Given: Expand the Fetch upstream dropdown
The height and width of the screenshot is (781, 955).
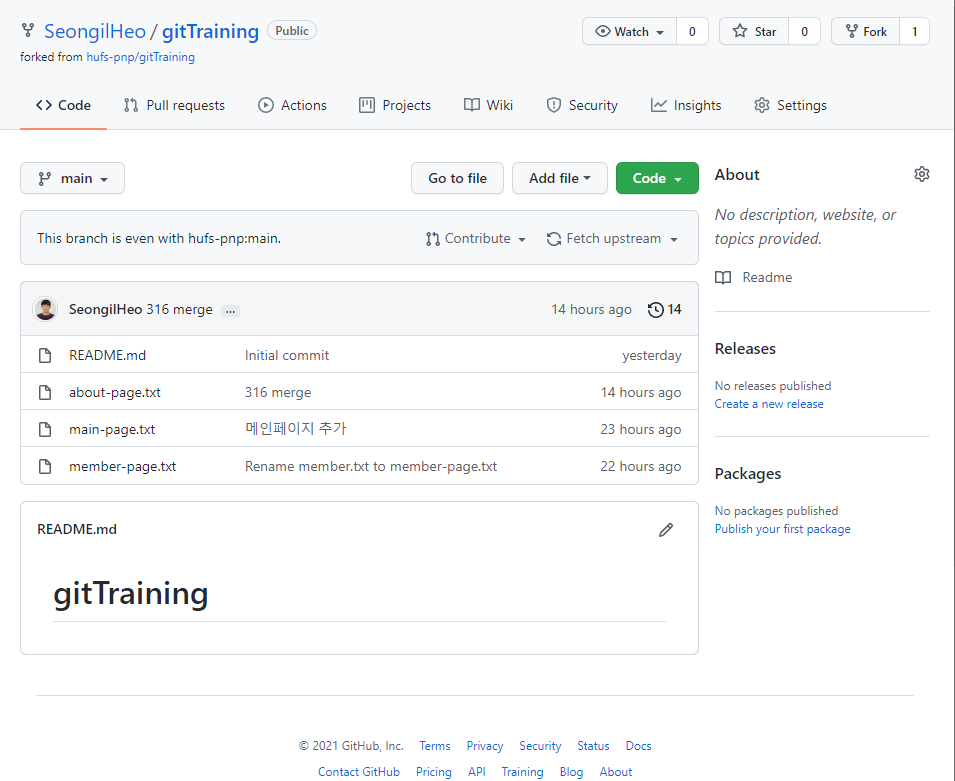Looking at the screenshot, I should (x=612, y=239).
